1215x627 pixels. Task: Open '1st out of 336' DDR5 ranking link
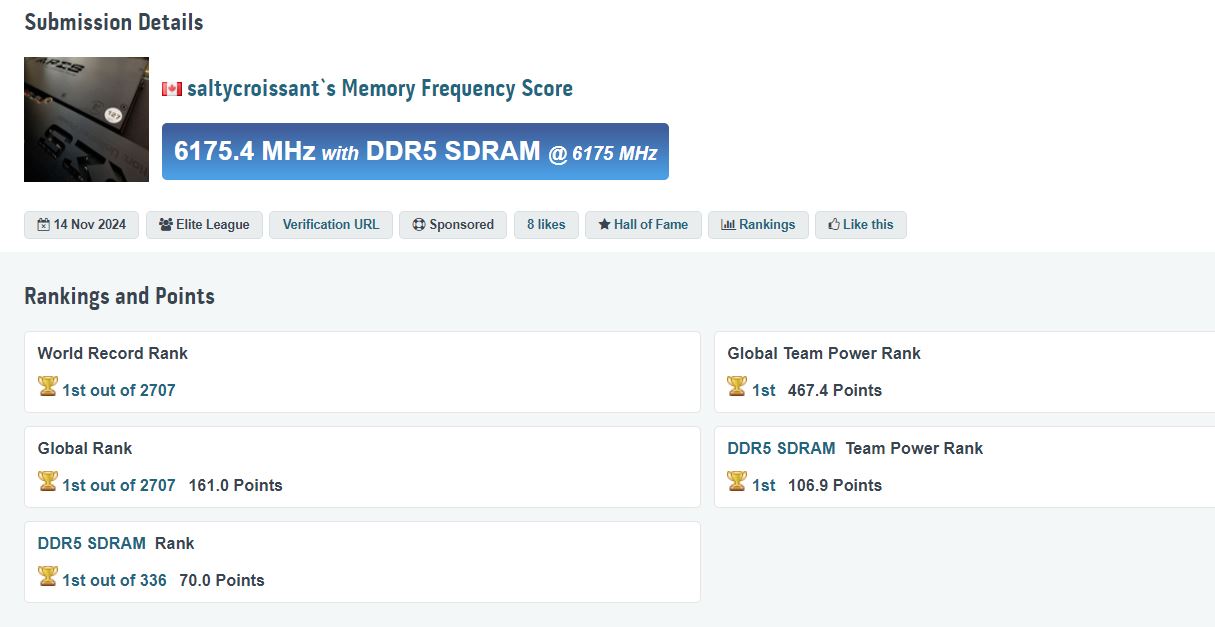coord(114,580)
